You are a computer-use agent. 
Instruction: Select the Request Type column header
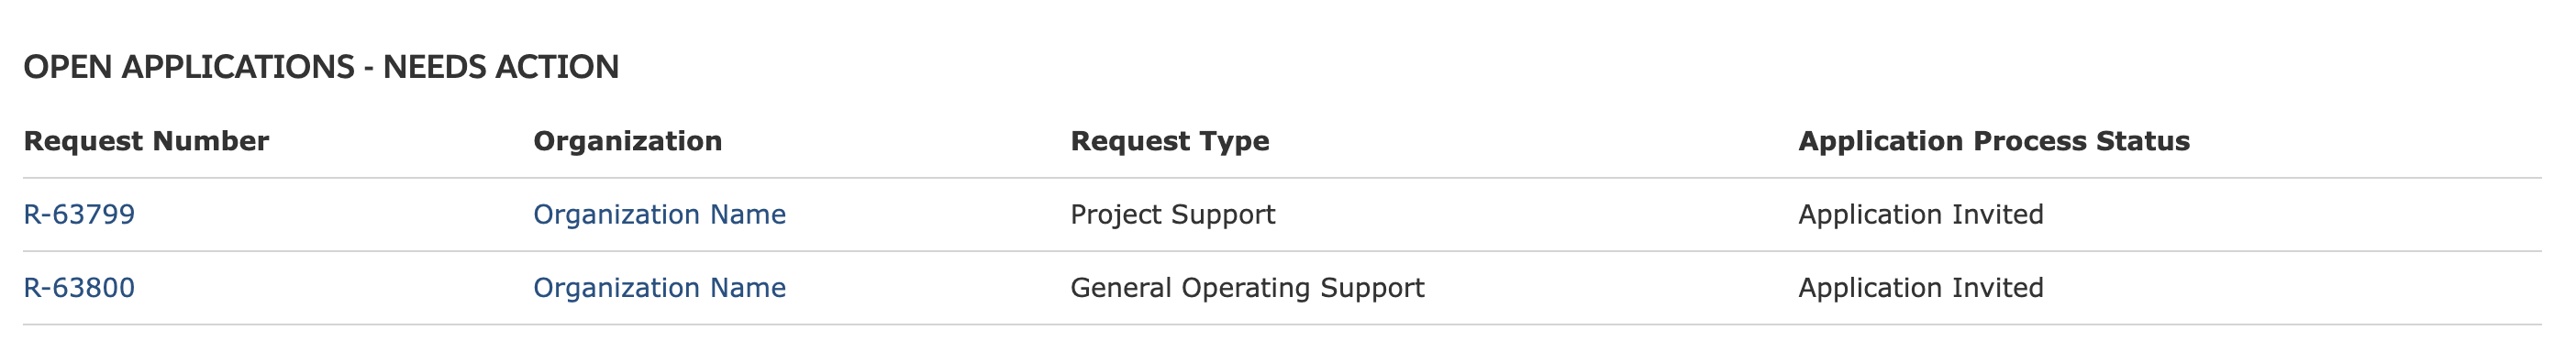tap(1169, 141)
